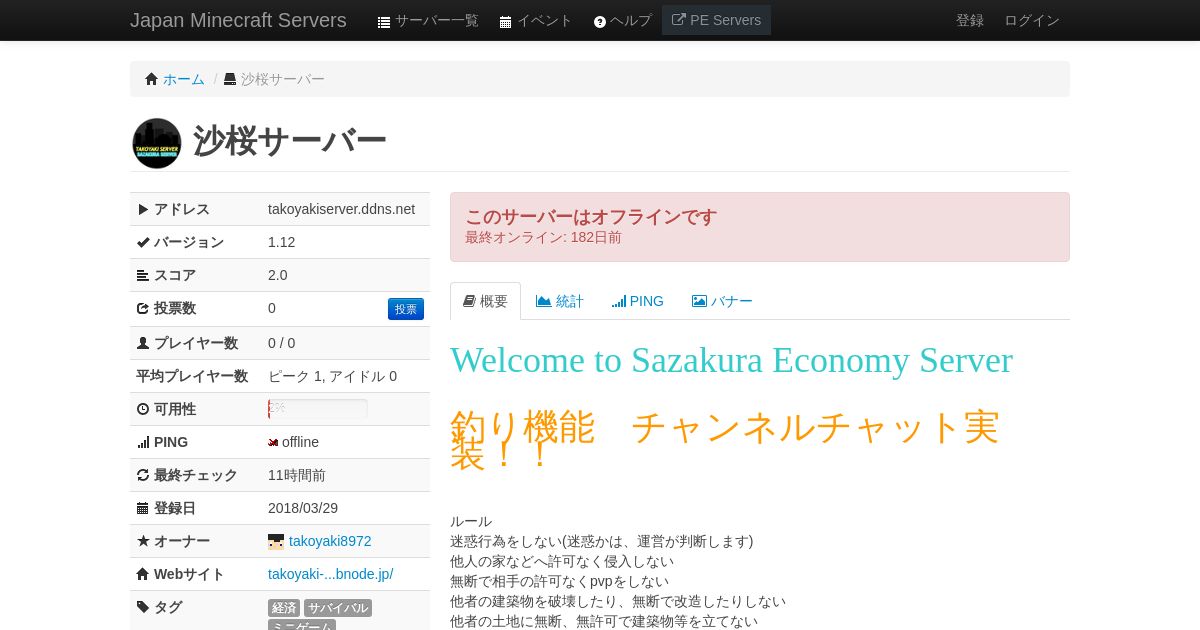Click the home icon beside Webサイト

143,574
